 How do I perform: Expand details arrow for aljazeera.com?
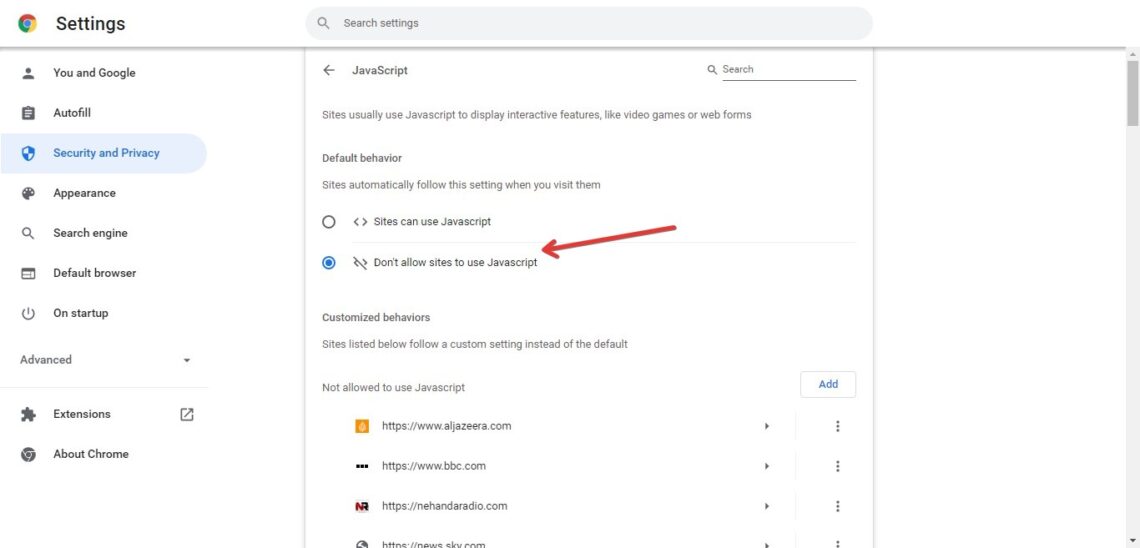(x=767, y=426)
